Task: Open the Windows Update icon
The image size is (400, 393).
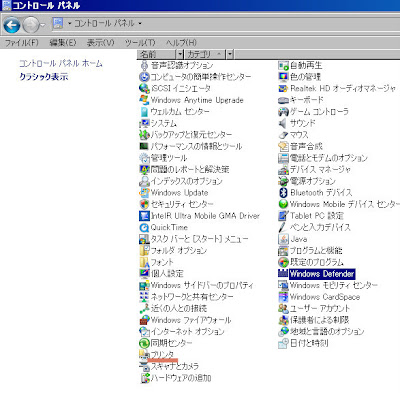Action: (x=144, y=193)
